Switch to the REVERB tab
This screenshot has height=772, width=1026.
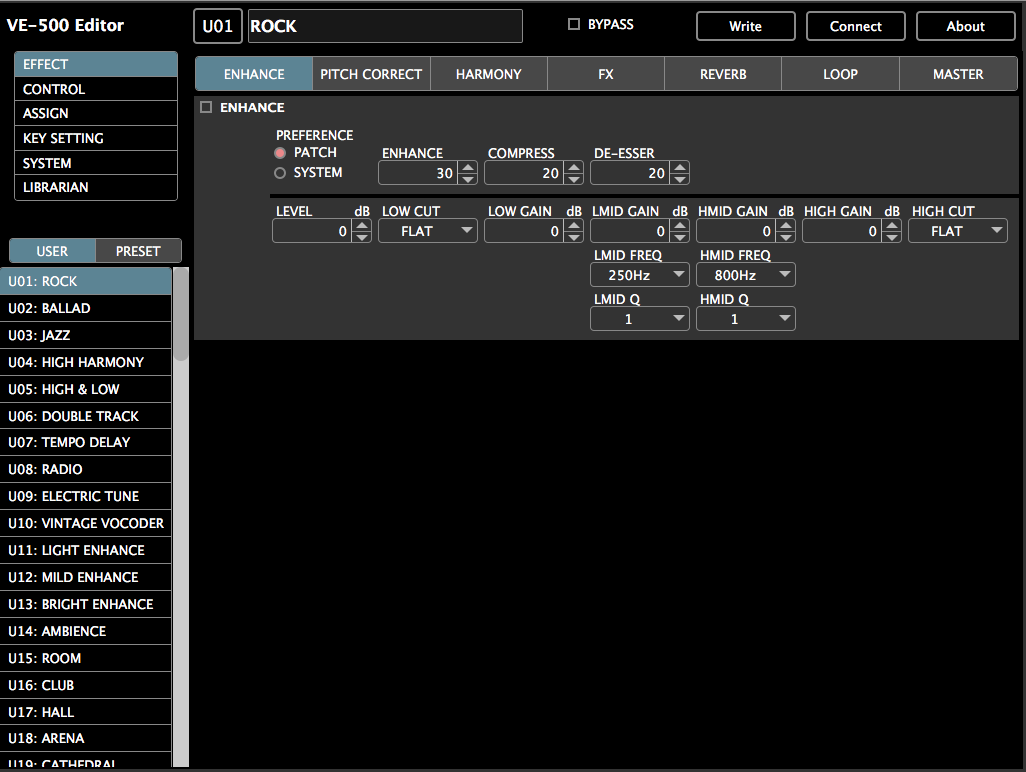pos(723,74)
